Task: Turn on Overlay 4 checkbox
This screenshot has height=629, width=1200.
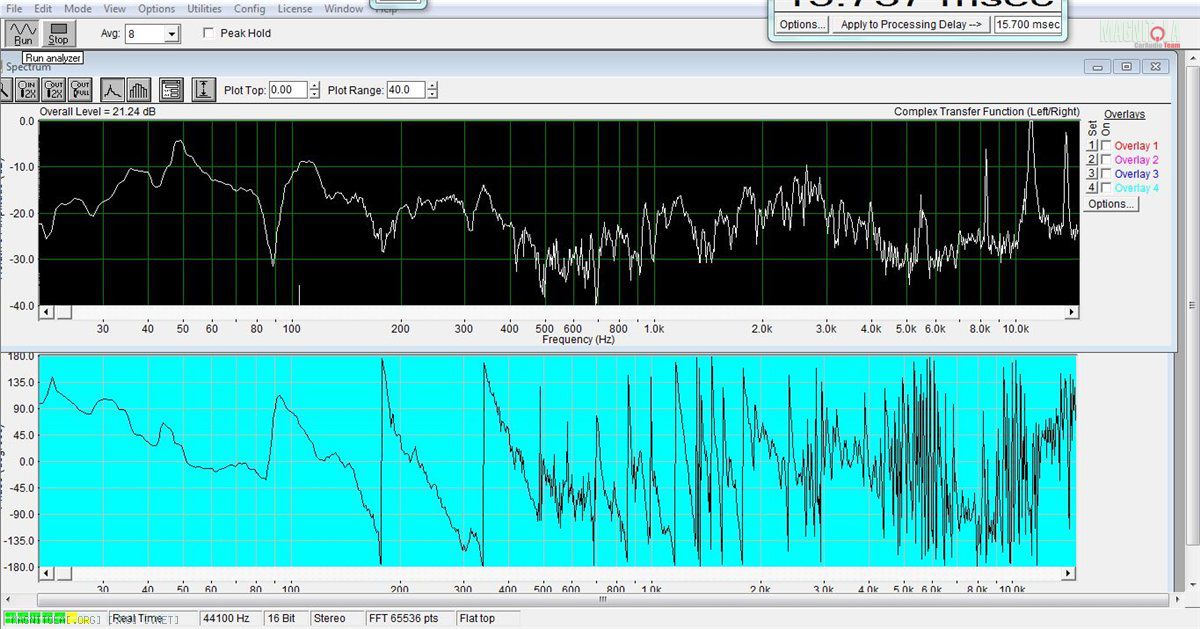Action: tap(1106, 188)
